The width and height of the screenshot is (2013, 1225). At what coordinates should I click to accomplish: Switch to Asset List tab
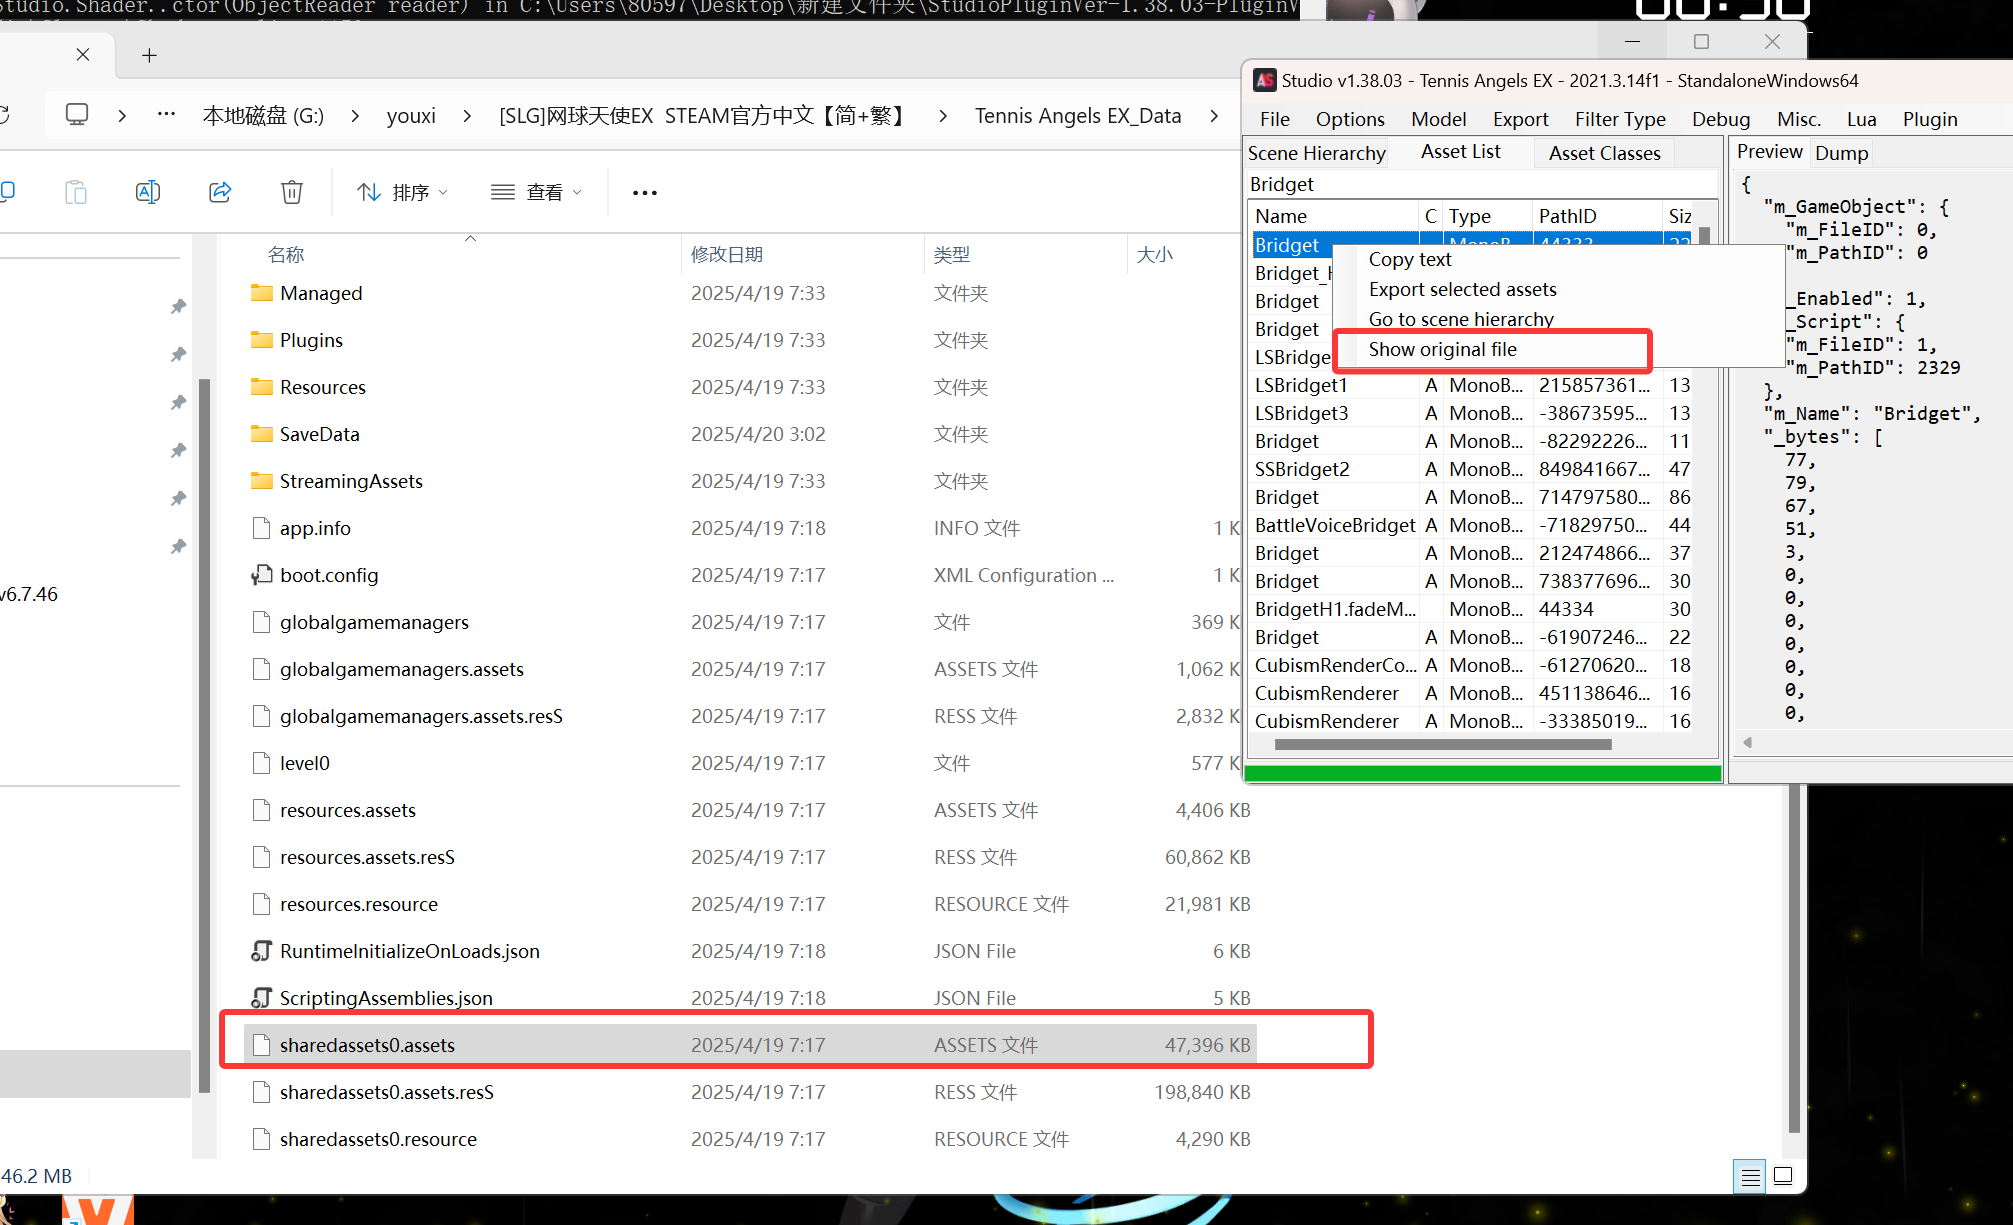click(1460, 151)
